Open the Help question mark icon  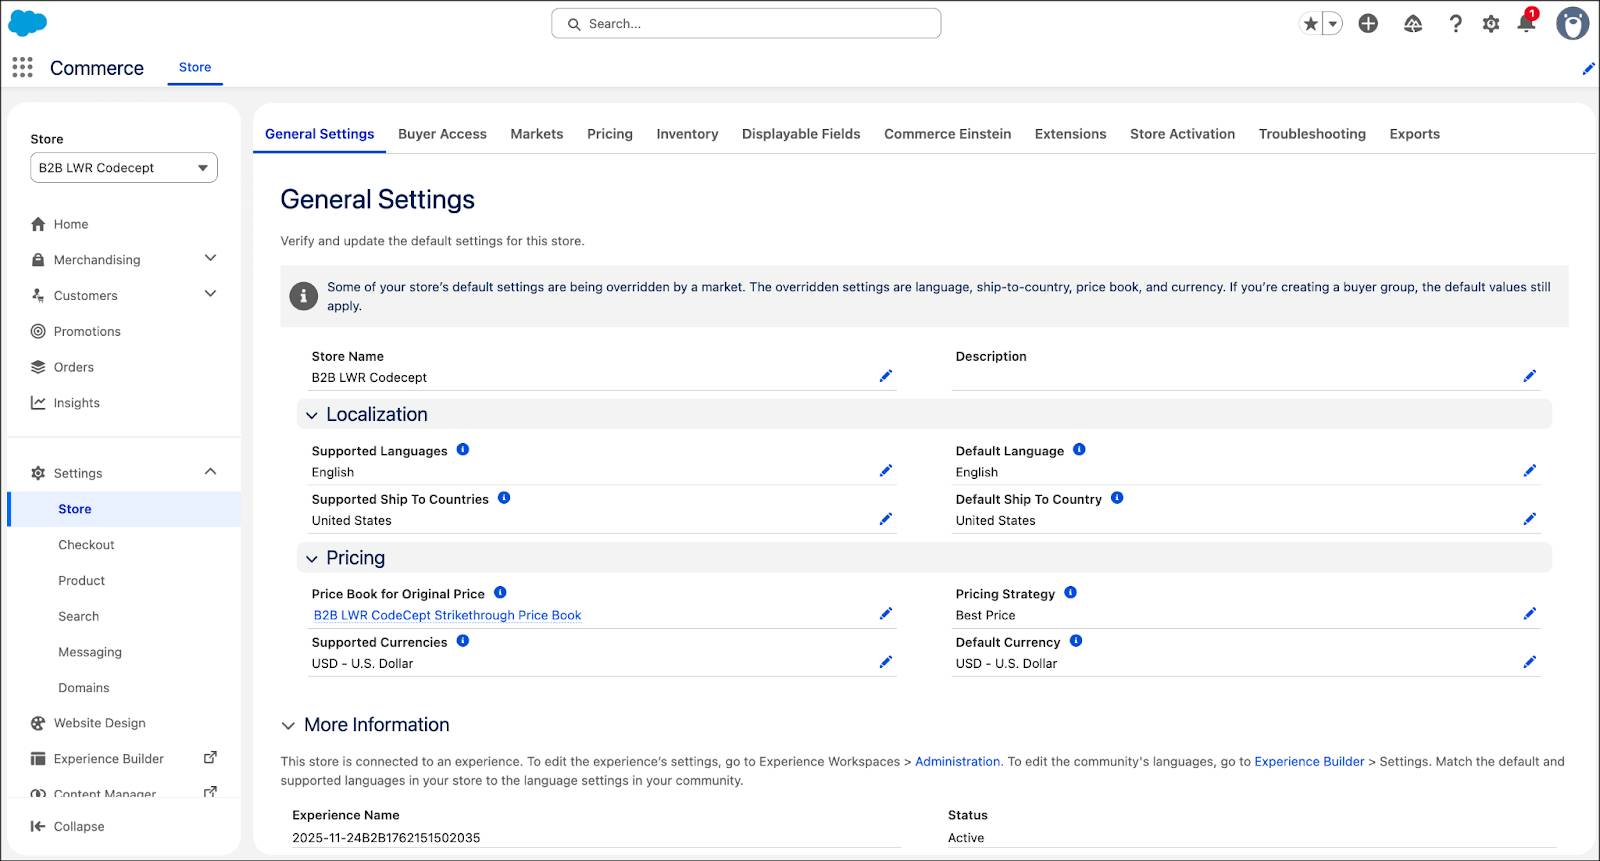point(1456,24)
